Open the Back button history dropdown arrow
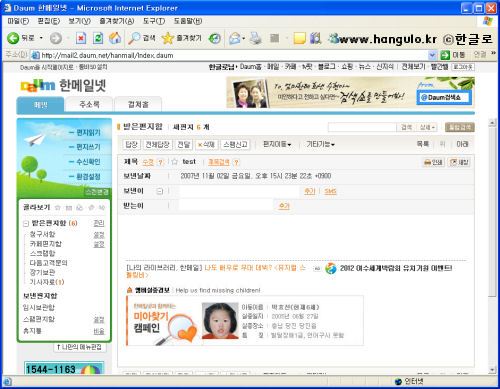 (x=41, y=38)
